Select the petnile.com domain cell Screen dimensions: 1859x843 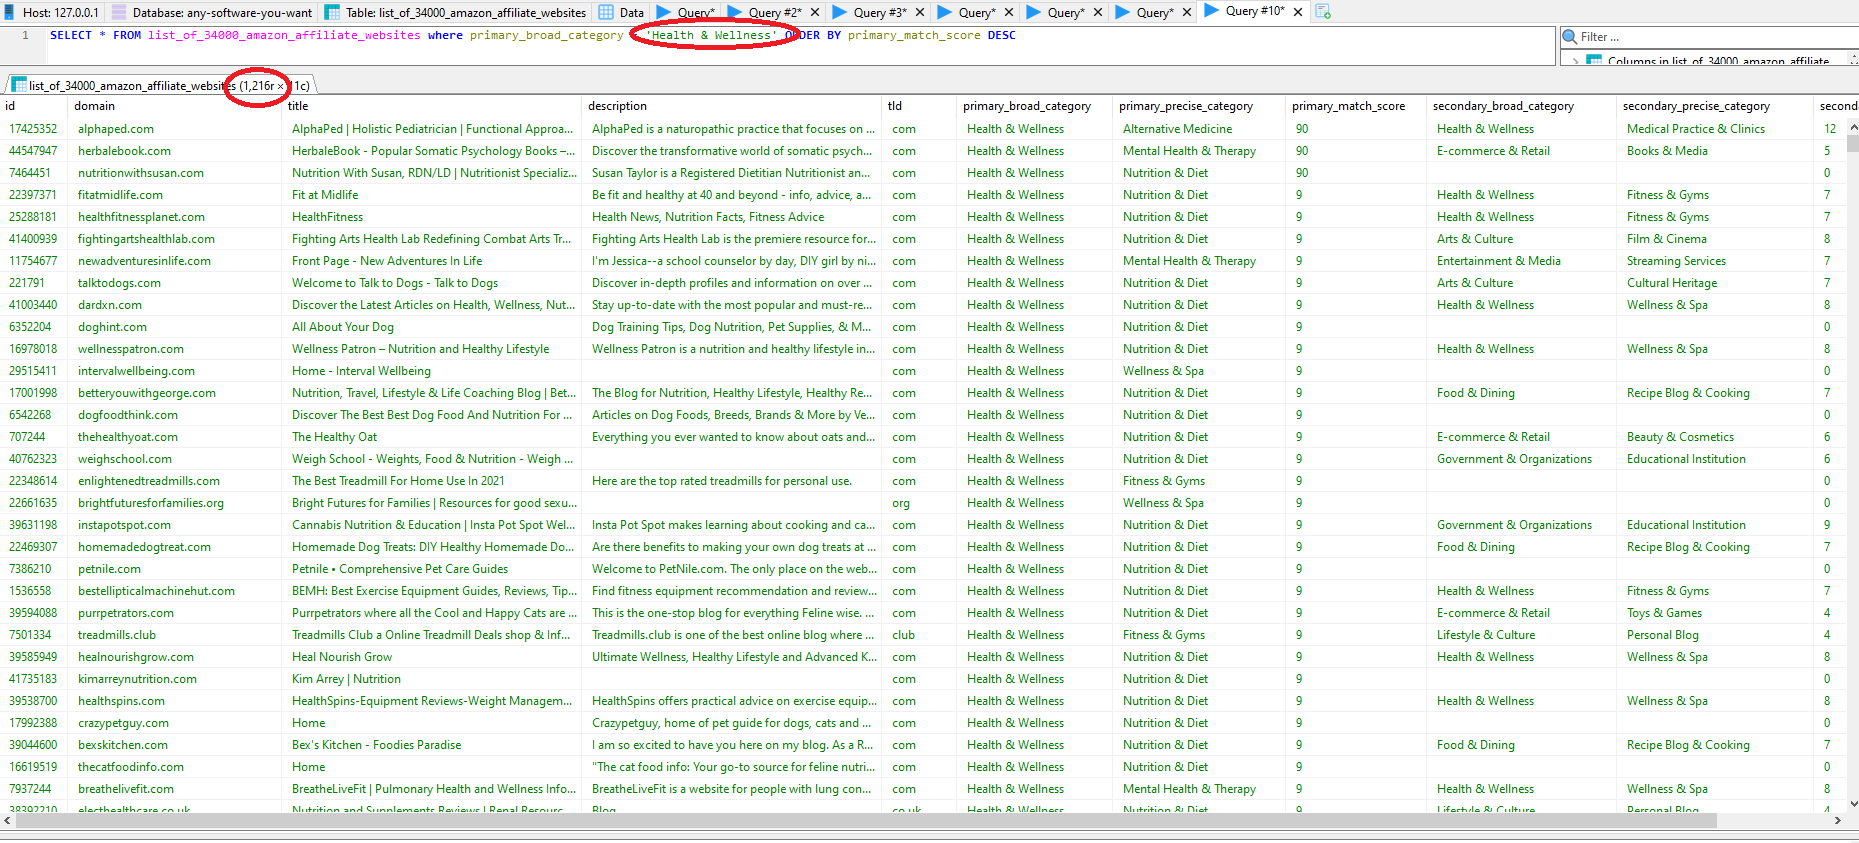pos(174,569)
